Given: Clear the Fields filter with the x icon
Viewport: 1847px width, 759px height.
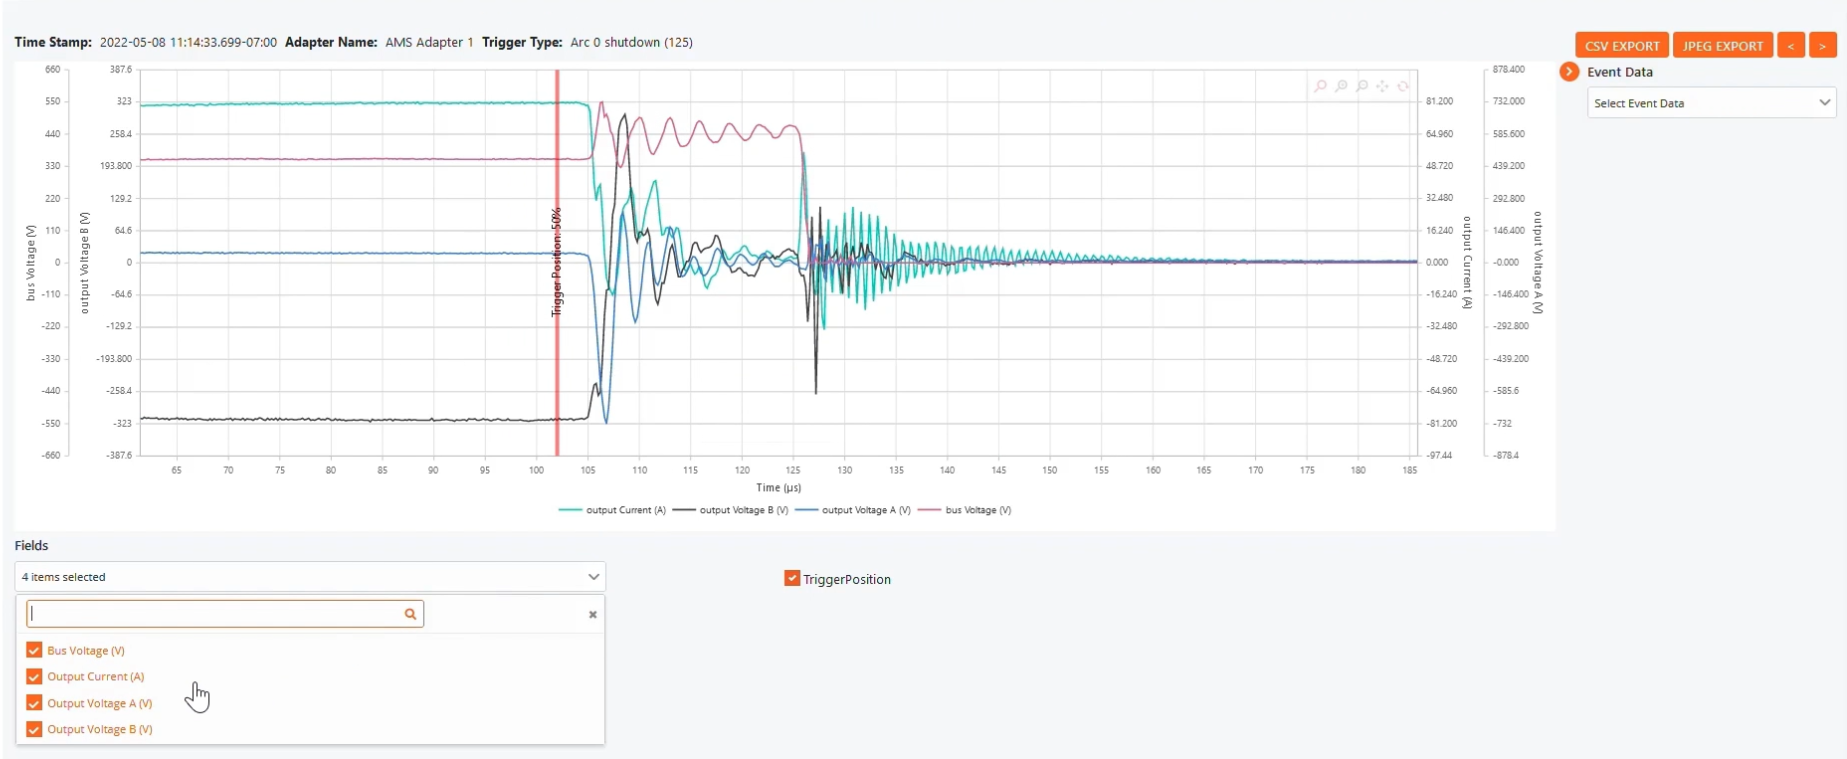Looking at the screenshot, I should click(593, 615).
